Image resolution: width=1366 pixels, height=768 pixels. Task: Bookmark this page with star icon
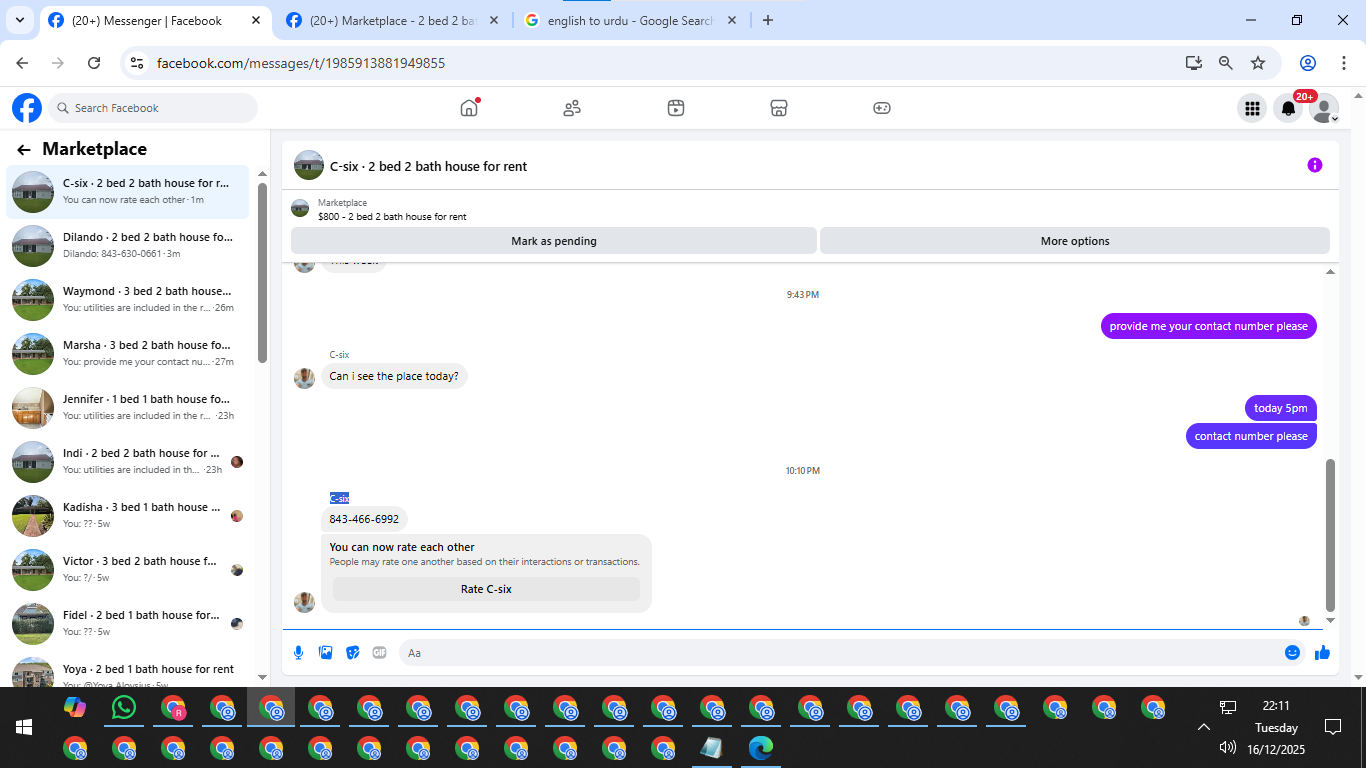pos(1258,63)
